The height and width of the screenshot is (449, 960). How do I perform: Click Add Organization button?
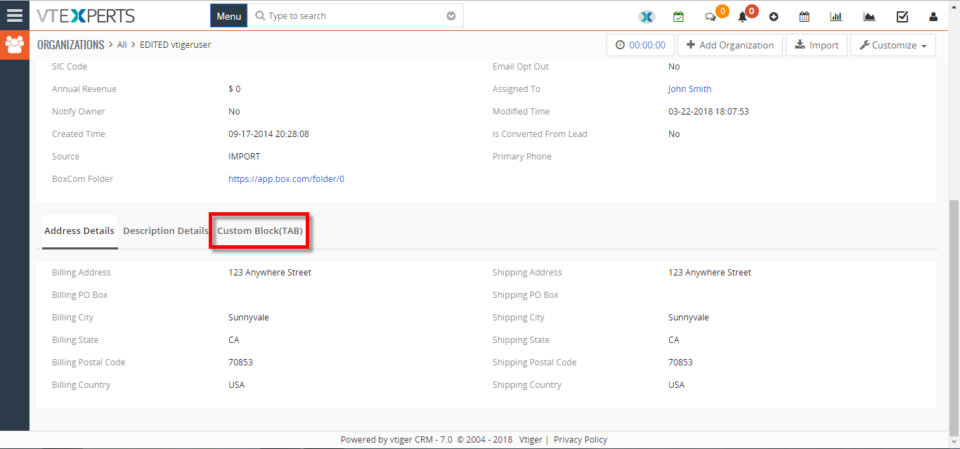[x=730, y=45]
